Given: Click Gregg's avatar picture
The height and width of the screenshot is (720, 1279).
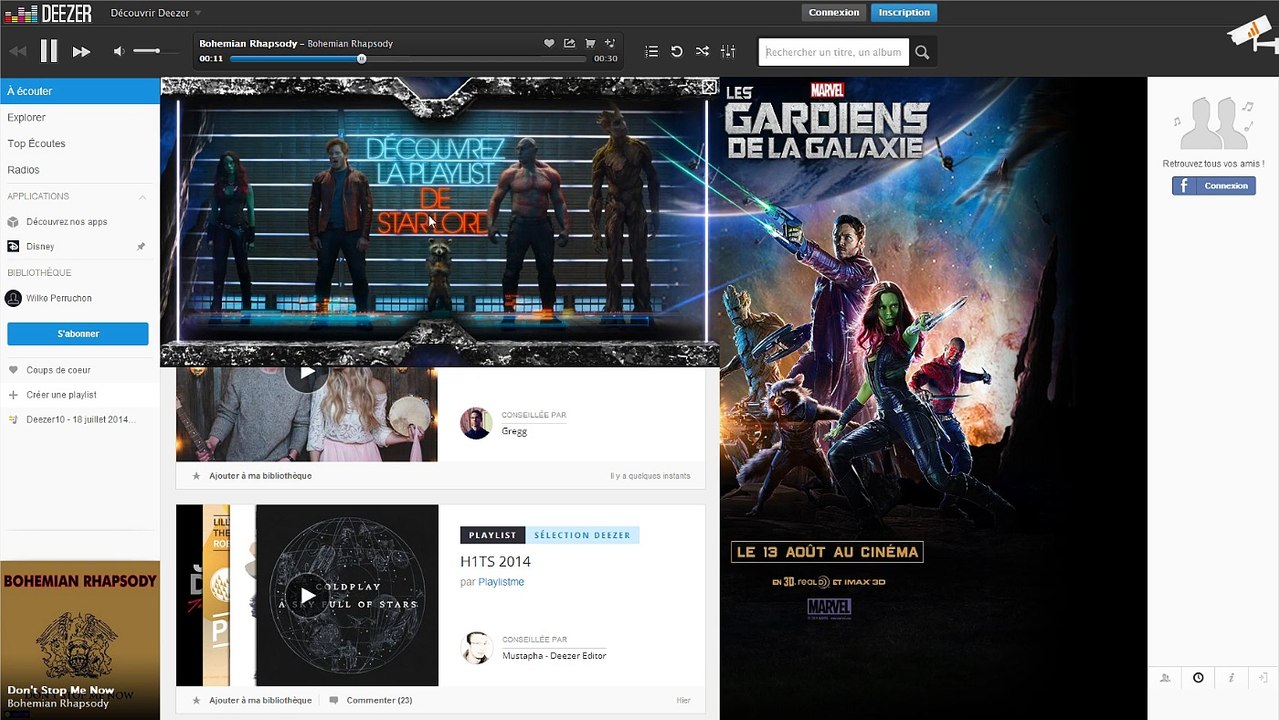Looking at the screenshot, I should point(476,423).
